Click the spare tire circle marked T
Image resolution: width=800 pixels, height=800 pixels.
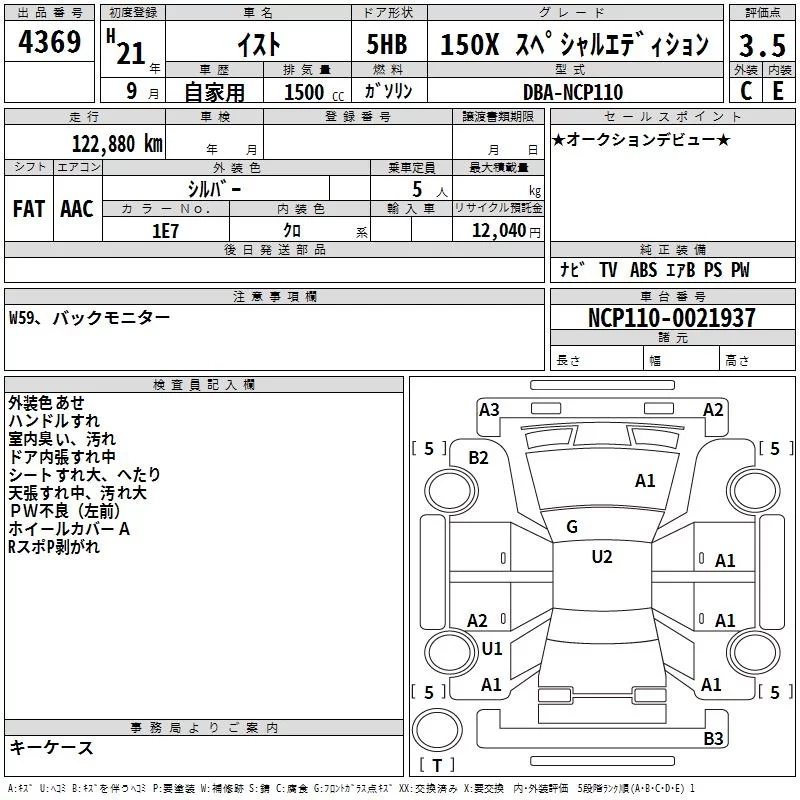pos(437,730)
